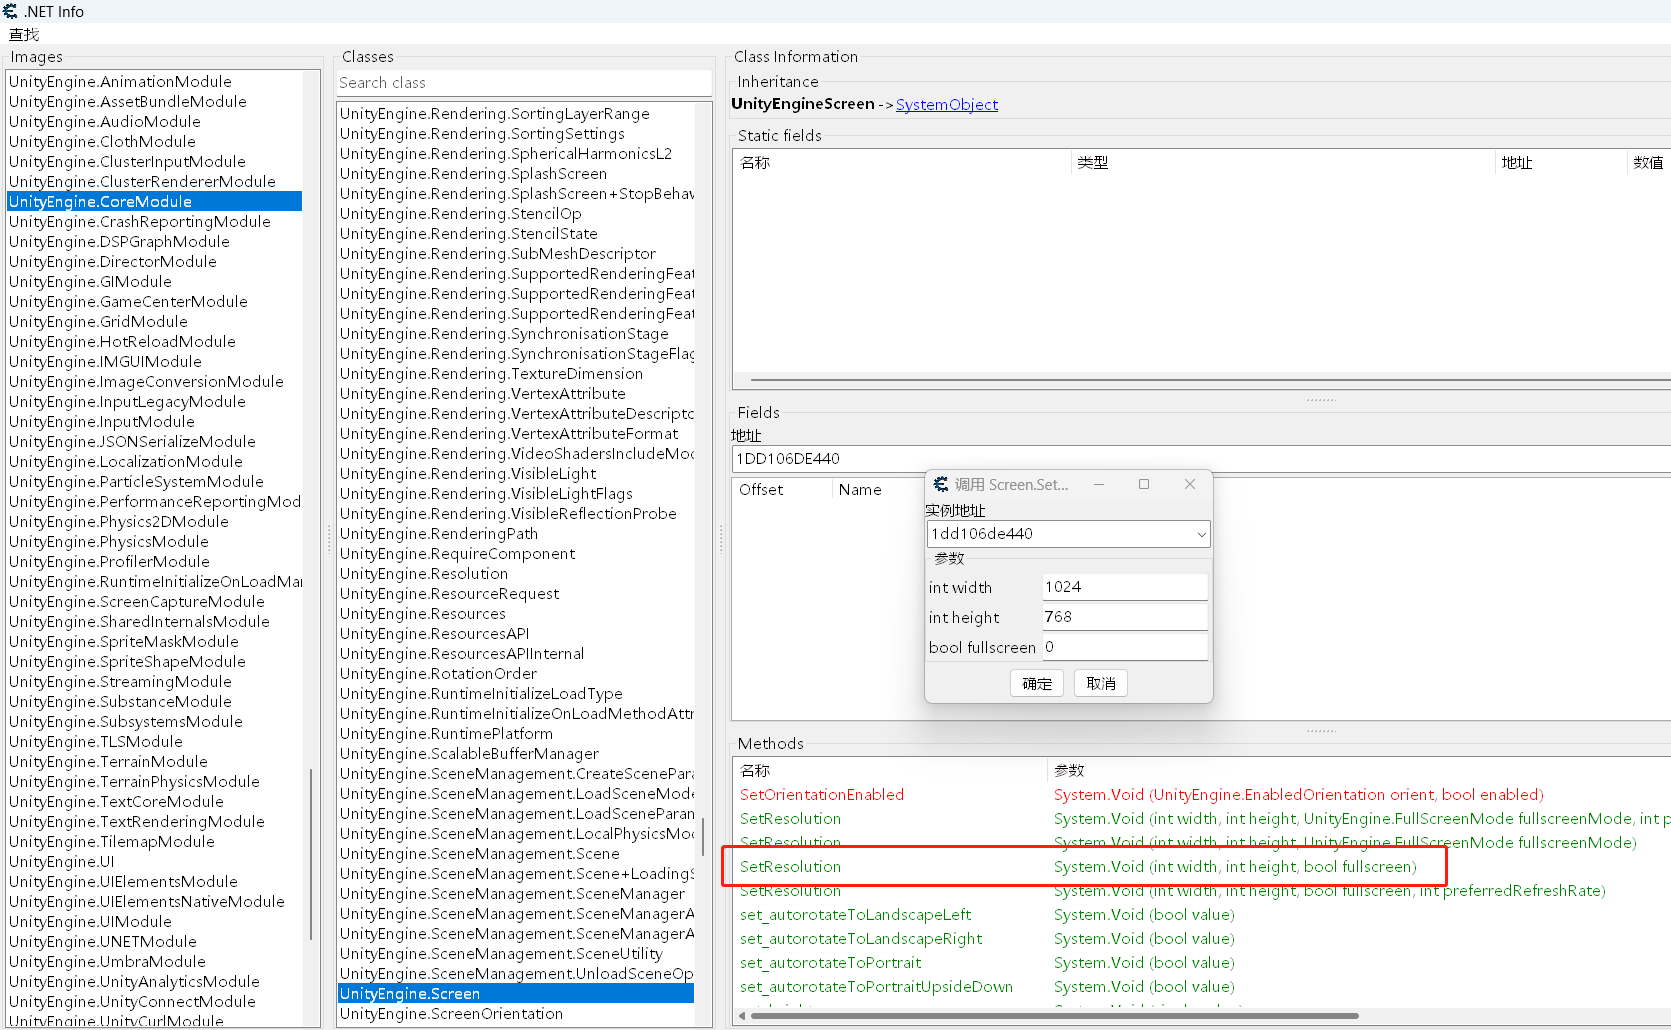Screen dimensions: 1671x1030
Task: Close the Screen.Set invoke dialog
Action: coord(1190,484)
